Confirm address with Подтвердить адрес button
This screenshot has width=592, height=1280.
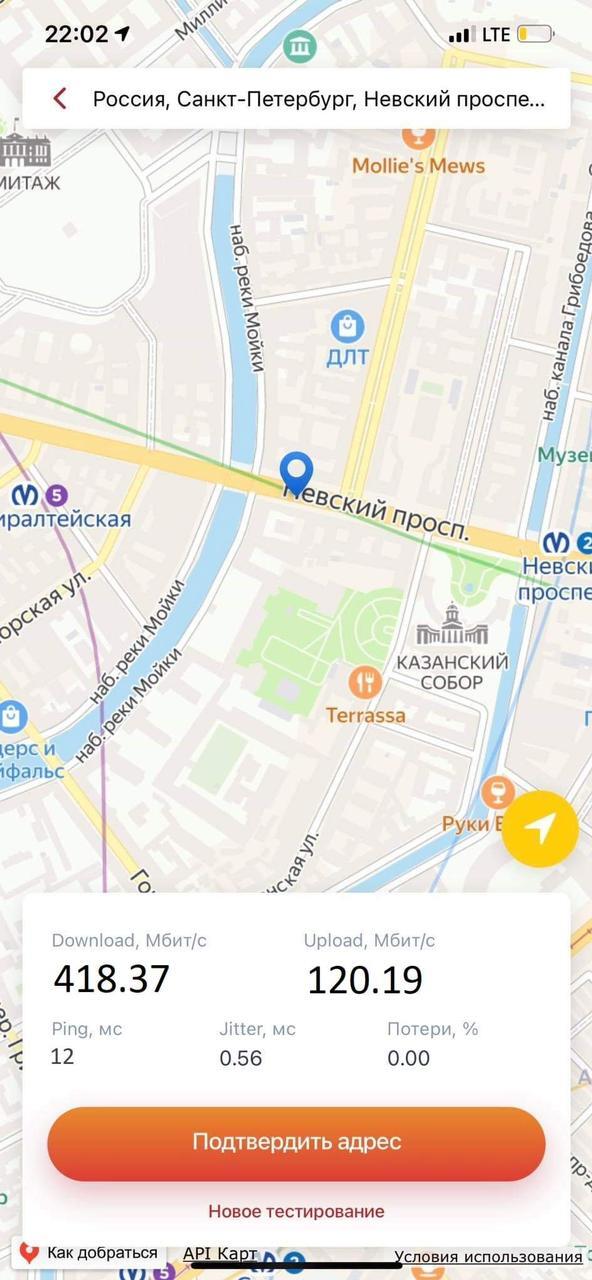(296, 1143)
